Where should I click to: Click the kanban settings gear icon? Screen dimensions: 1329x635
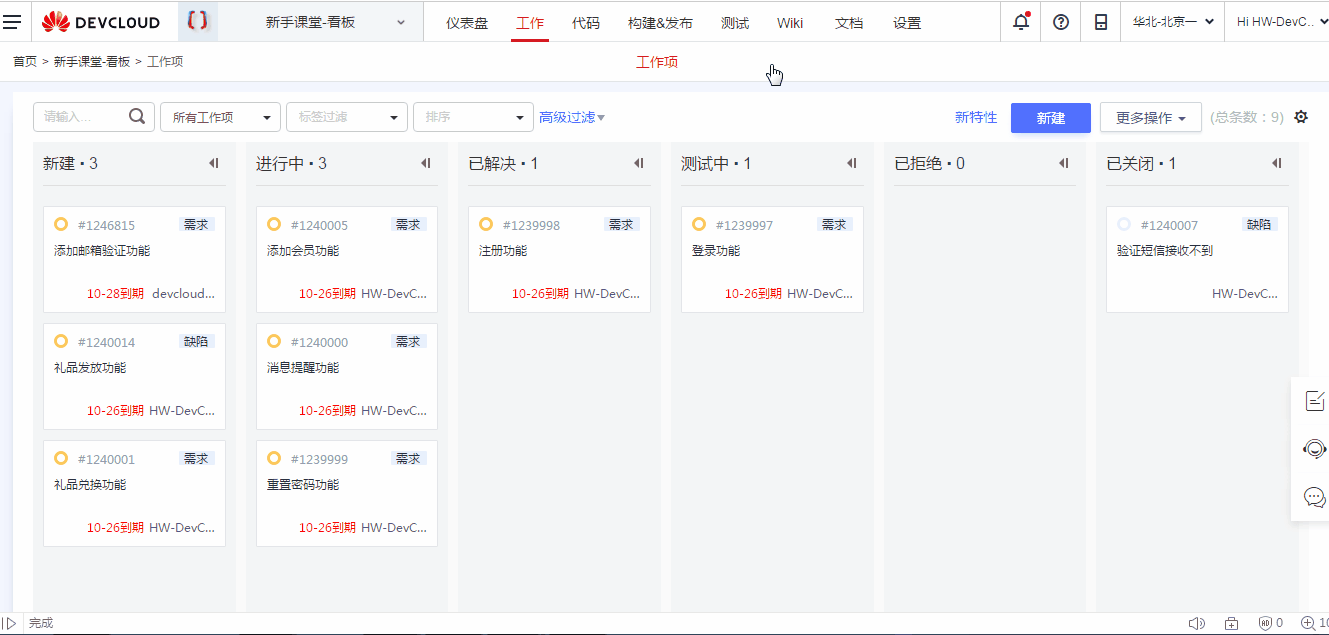1300,117
